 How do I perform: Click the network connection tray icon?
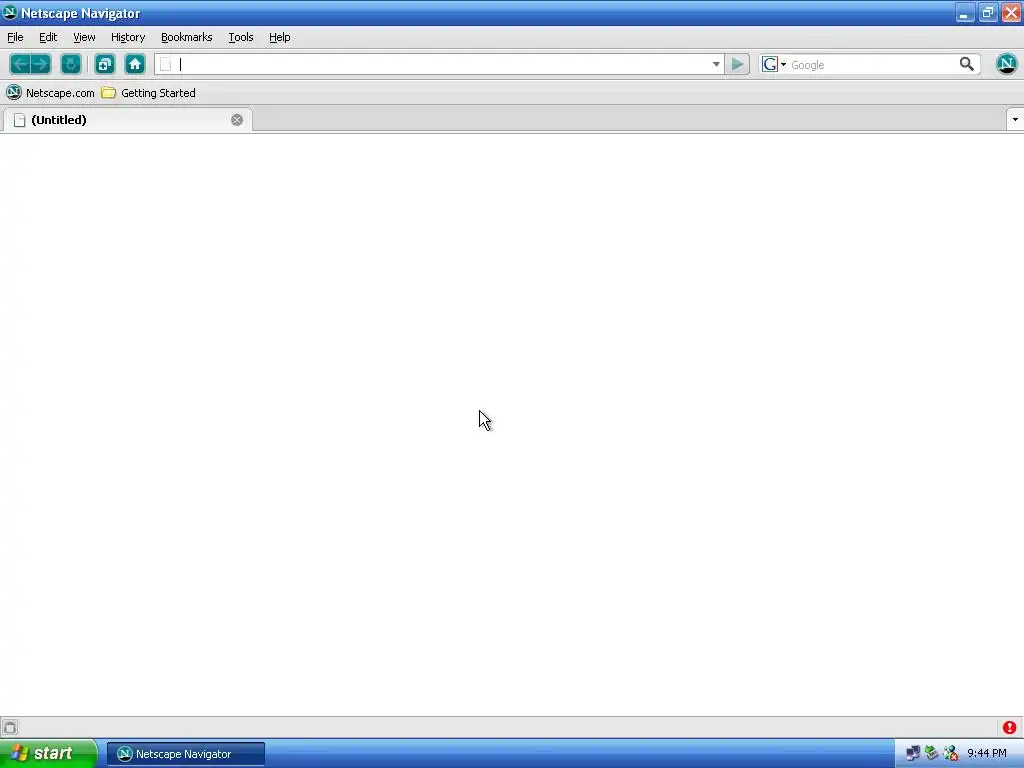[x=912, y=753]
